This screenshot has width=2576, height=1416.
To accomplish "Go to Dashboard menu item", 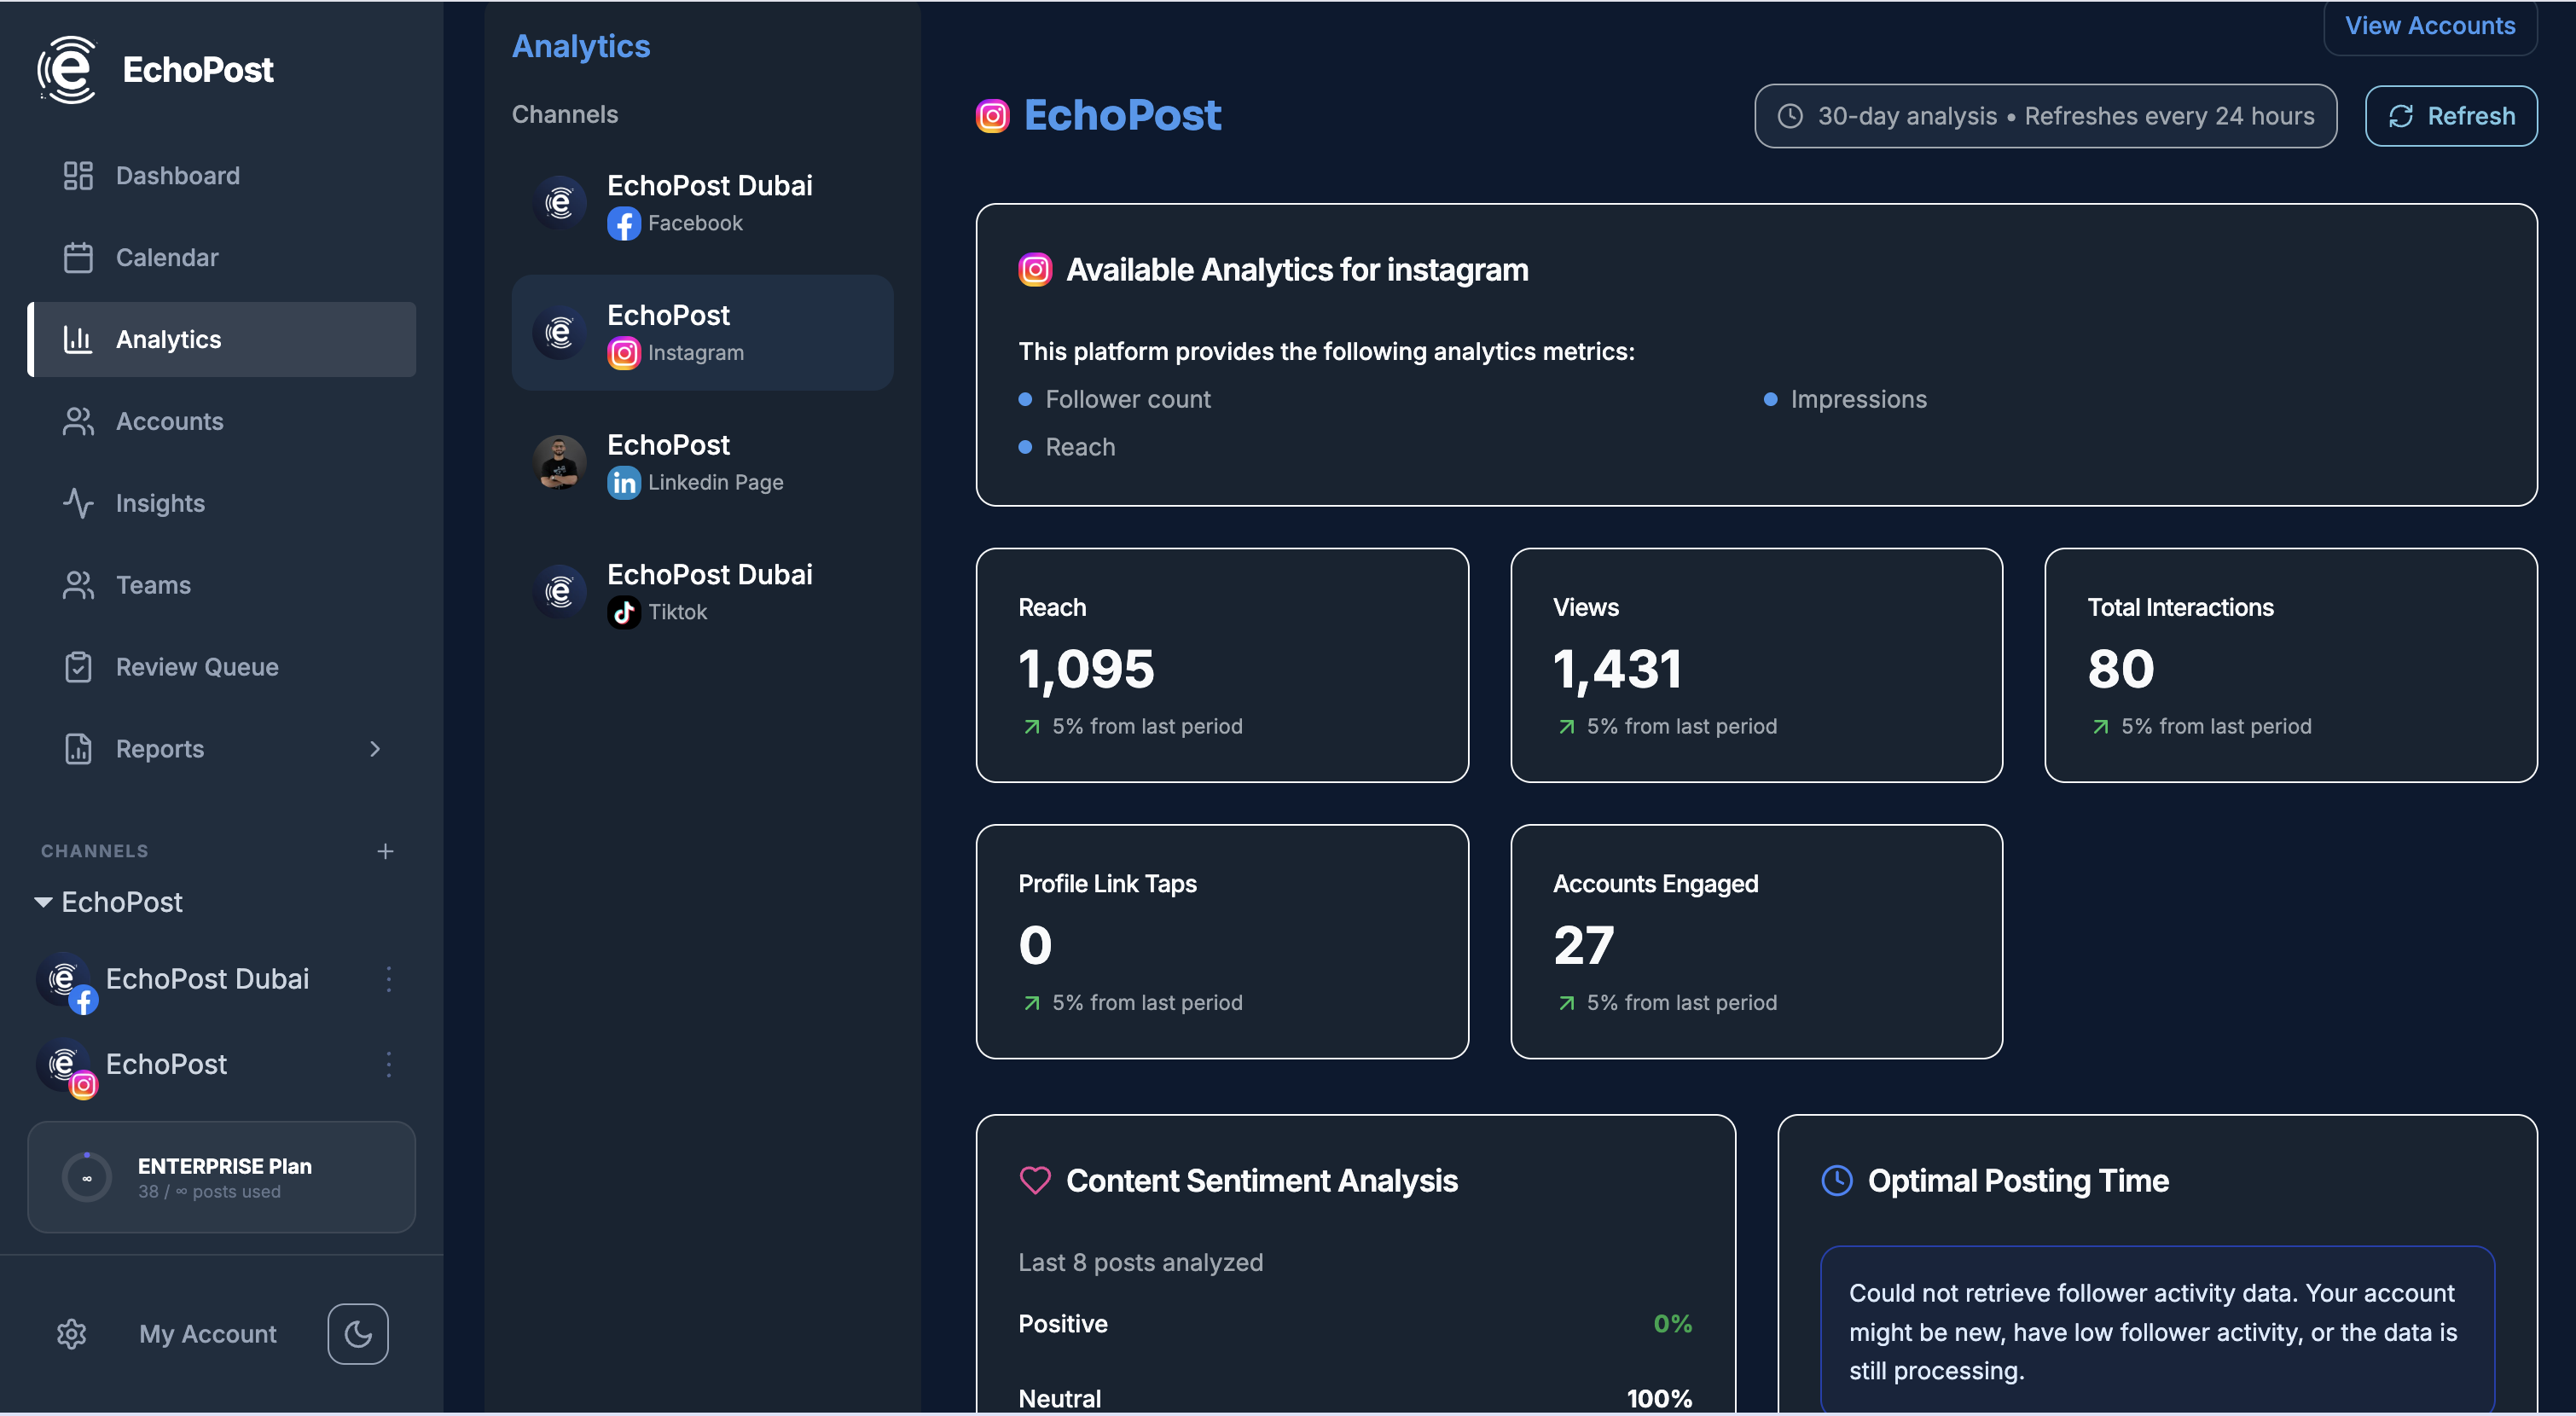I will tap(222, 176).
